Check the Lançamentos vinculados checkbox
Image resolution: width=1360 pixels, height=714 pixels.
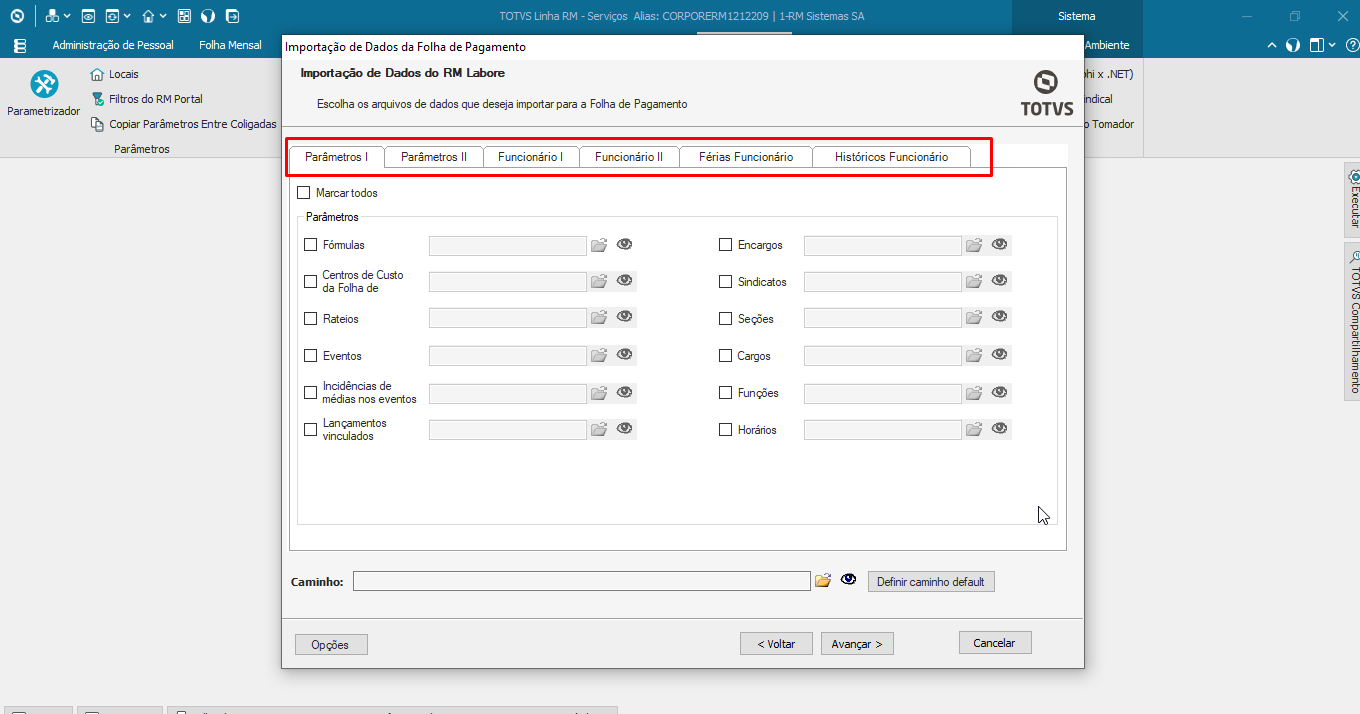[310, 429]
